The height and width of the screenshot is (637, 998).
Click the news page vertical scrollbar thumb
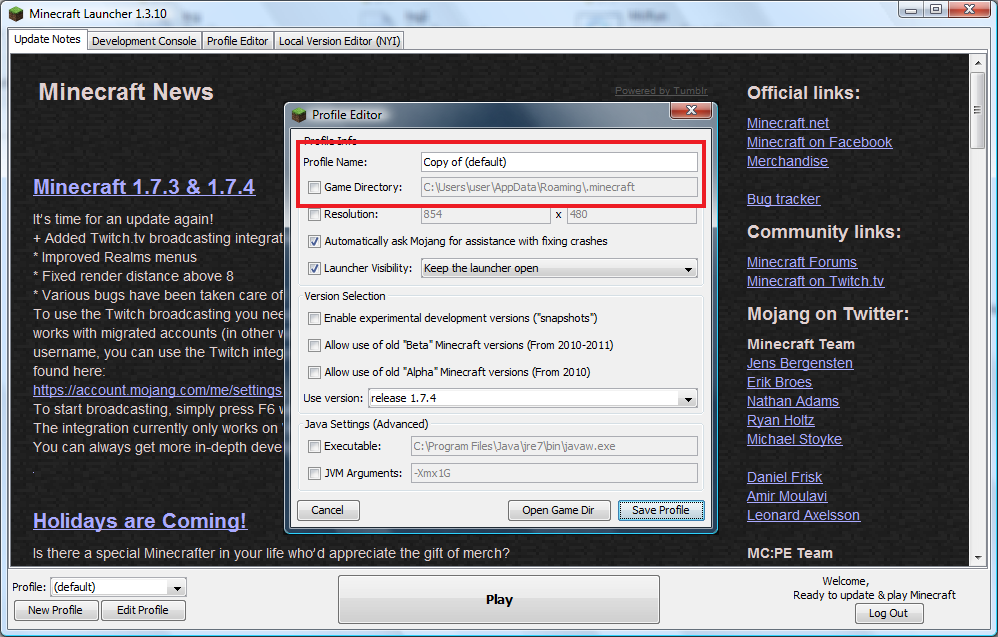tap(978, 110)
